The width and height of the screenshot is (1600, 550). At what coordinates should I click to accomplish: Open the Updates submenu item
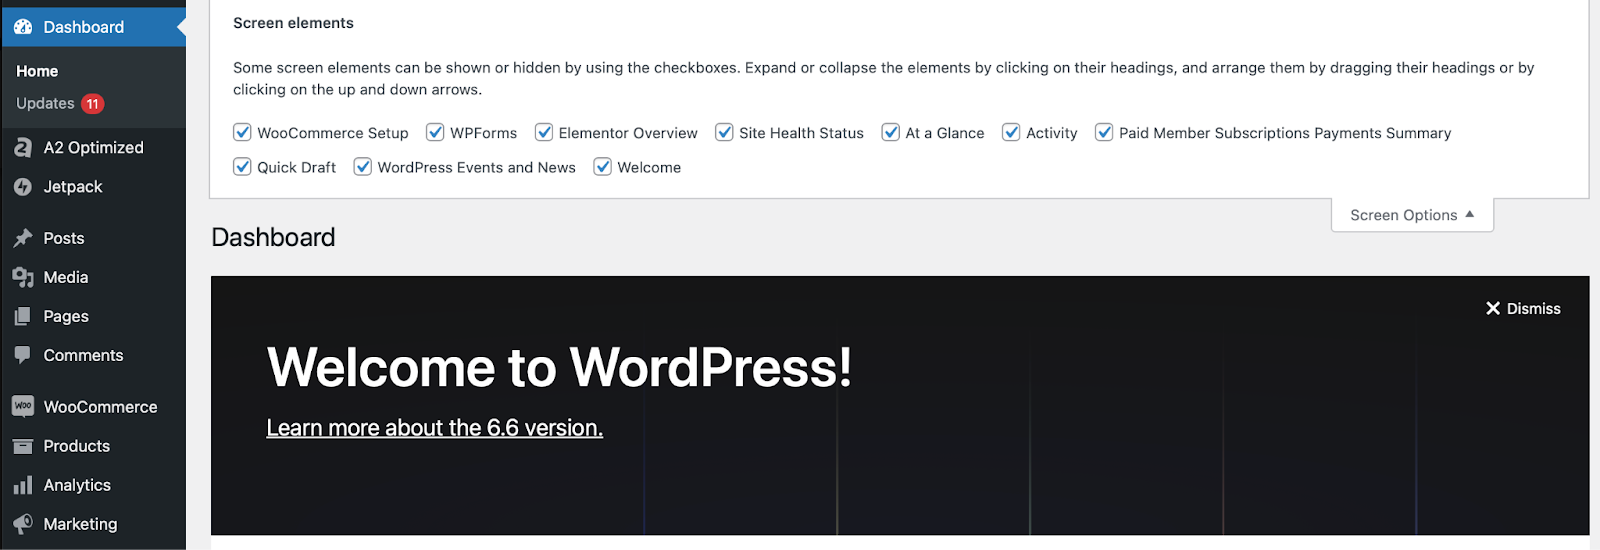[45, 103]
